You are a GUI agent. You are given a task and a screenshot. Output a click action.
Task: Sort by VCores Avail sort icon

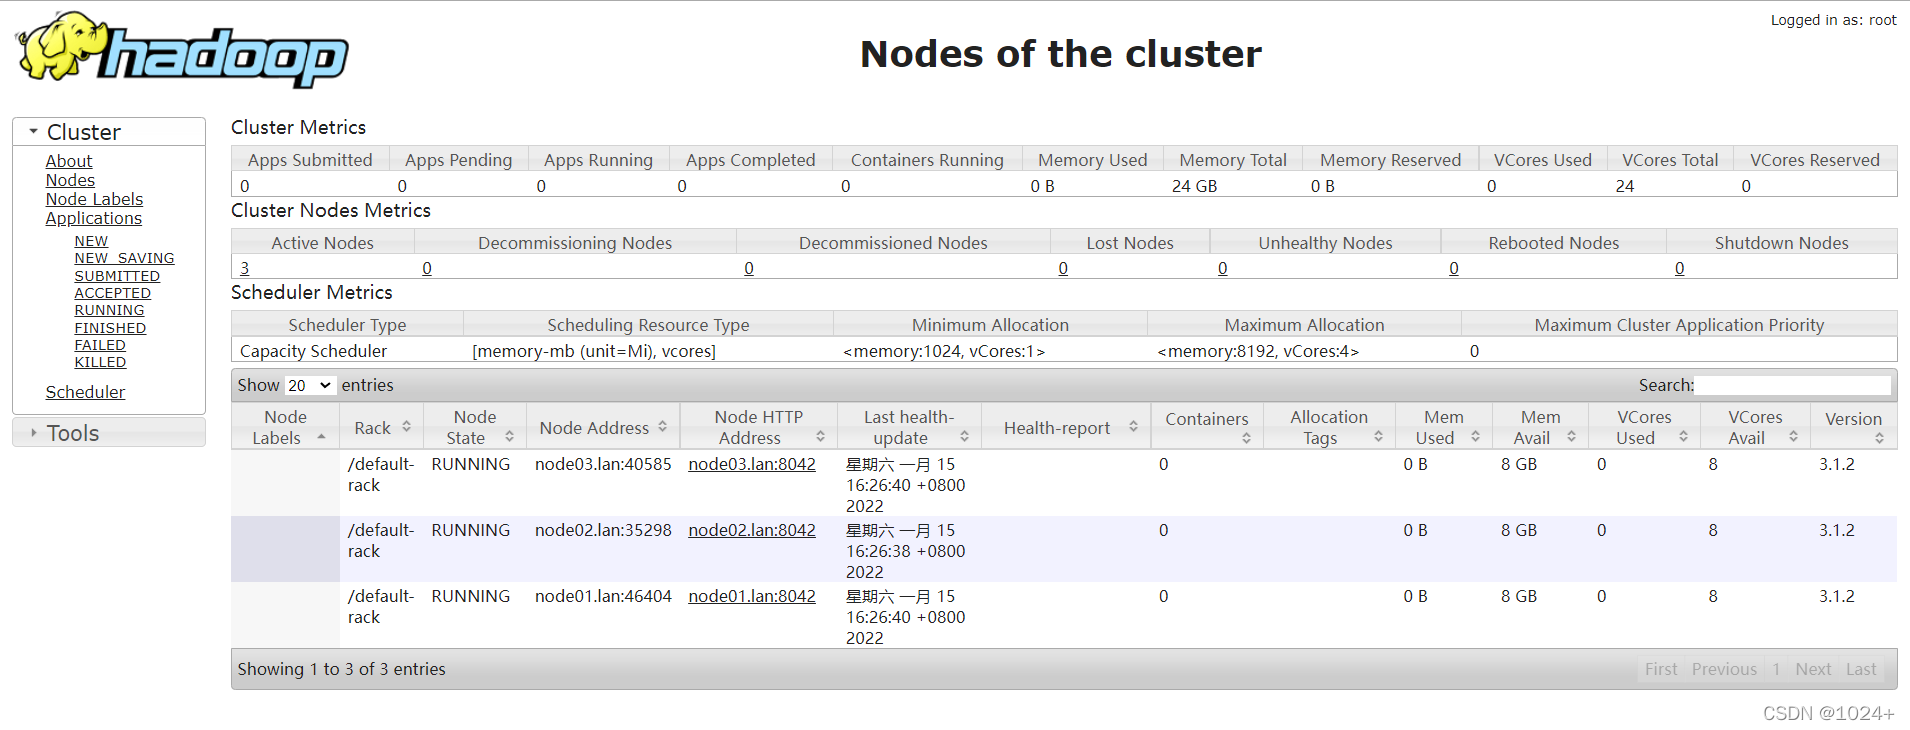[1793, 437]
